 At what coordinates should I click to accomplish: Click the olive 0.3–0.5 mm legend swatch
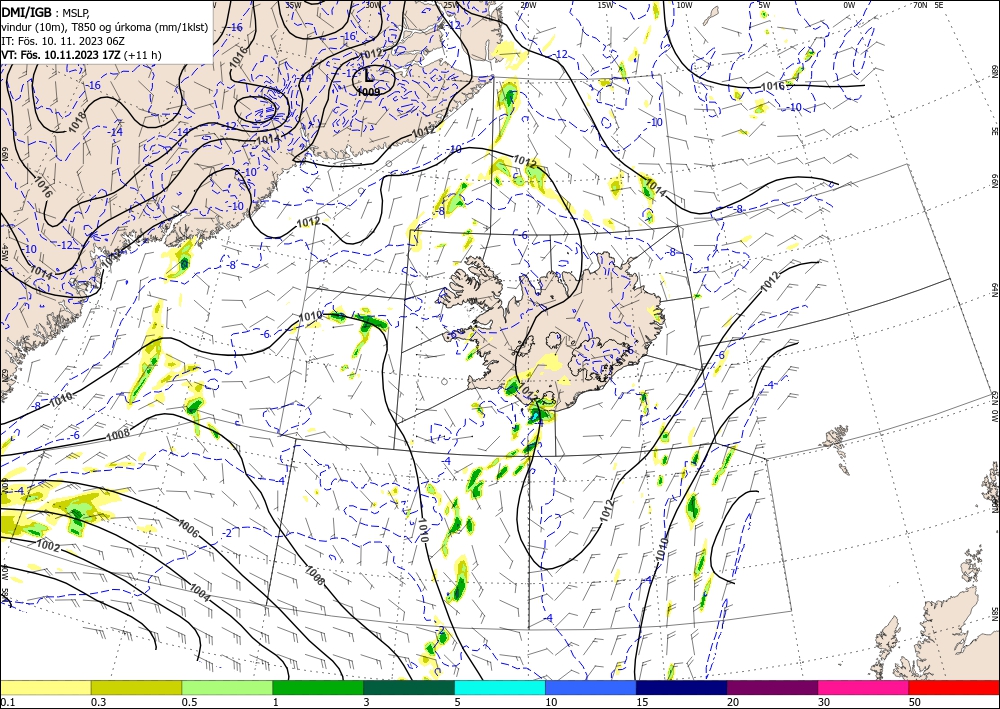(x=136, y=687)
